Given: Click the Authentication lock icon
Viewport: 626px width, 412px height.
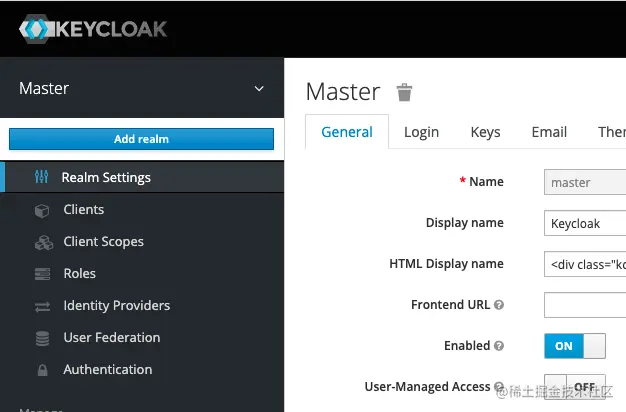Looking at the screenshot, I should (x=42, y=370).
